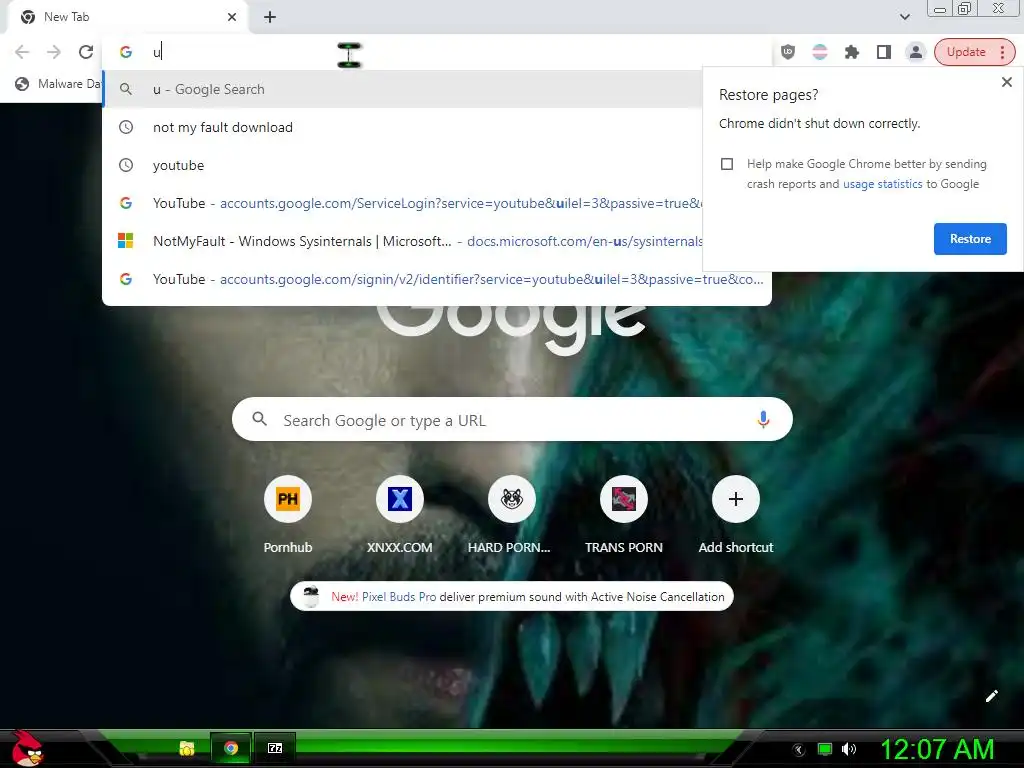This screenshot has height=768, width=1024.
Task: Click the Add shortcut button
Action: point(735,516)
